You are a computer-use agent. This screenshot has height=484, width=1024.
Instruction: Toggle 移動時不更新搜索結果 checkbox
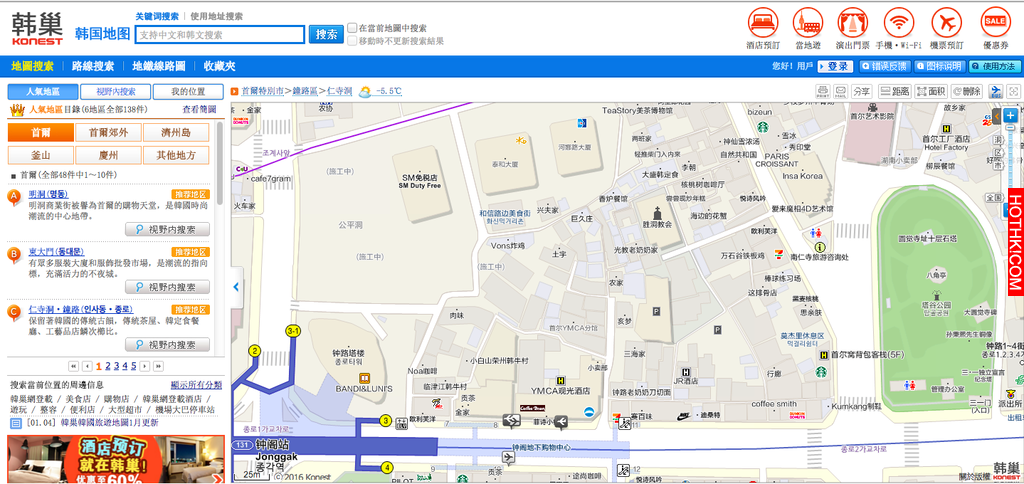353,40
